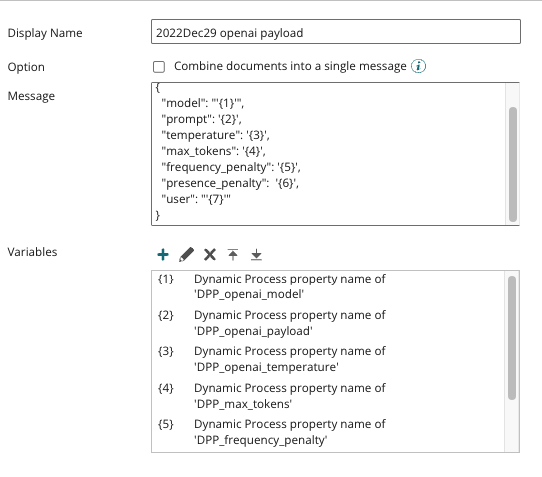The width and height of the screenshot is (542, 477).
Task: Move variable up with arrow icon
Action: click(x=233, y=254)
